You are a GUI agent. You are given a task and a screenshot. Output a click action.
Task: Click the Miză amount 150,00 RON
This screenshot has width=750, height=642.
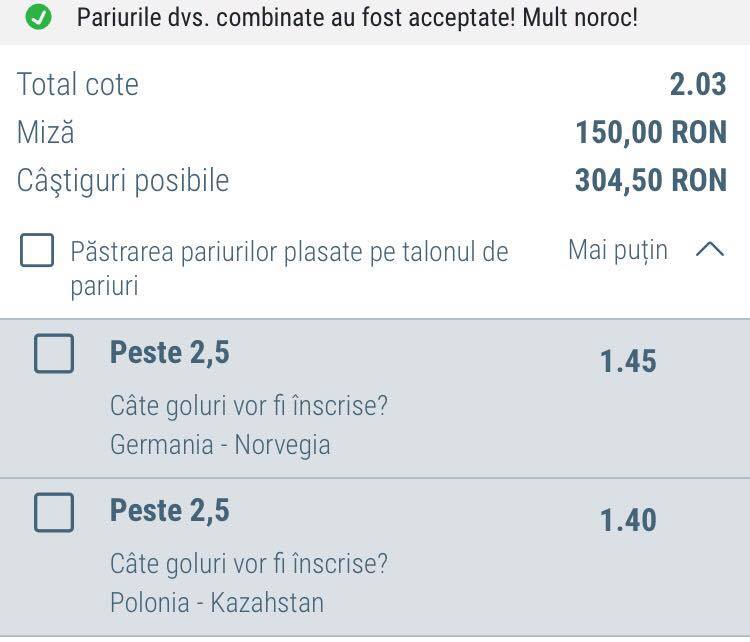(x=651, y=132)
